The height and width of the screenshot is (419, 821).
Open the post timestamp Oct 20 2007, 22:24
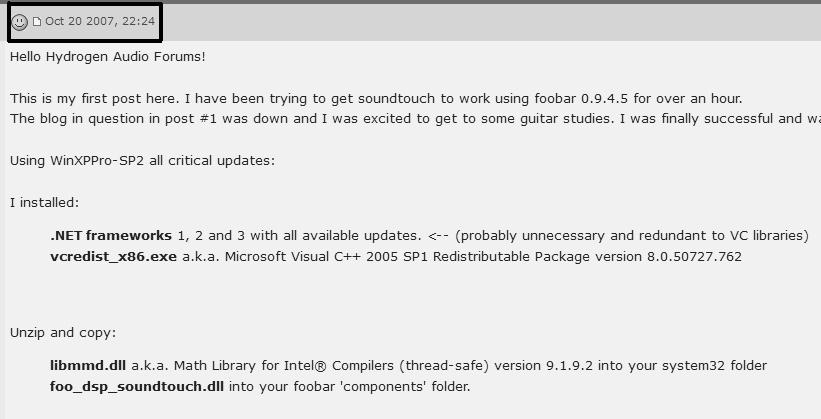pos(99,21)
